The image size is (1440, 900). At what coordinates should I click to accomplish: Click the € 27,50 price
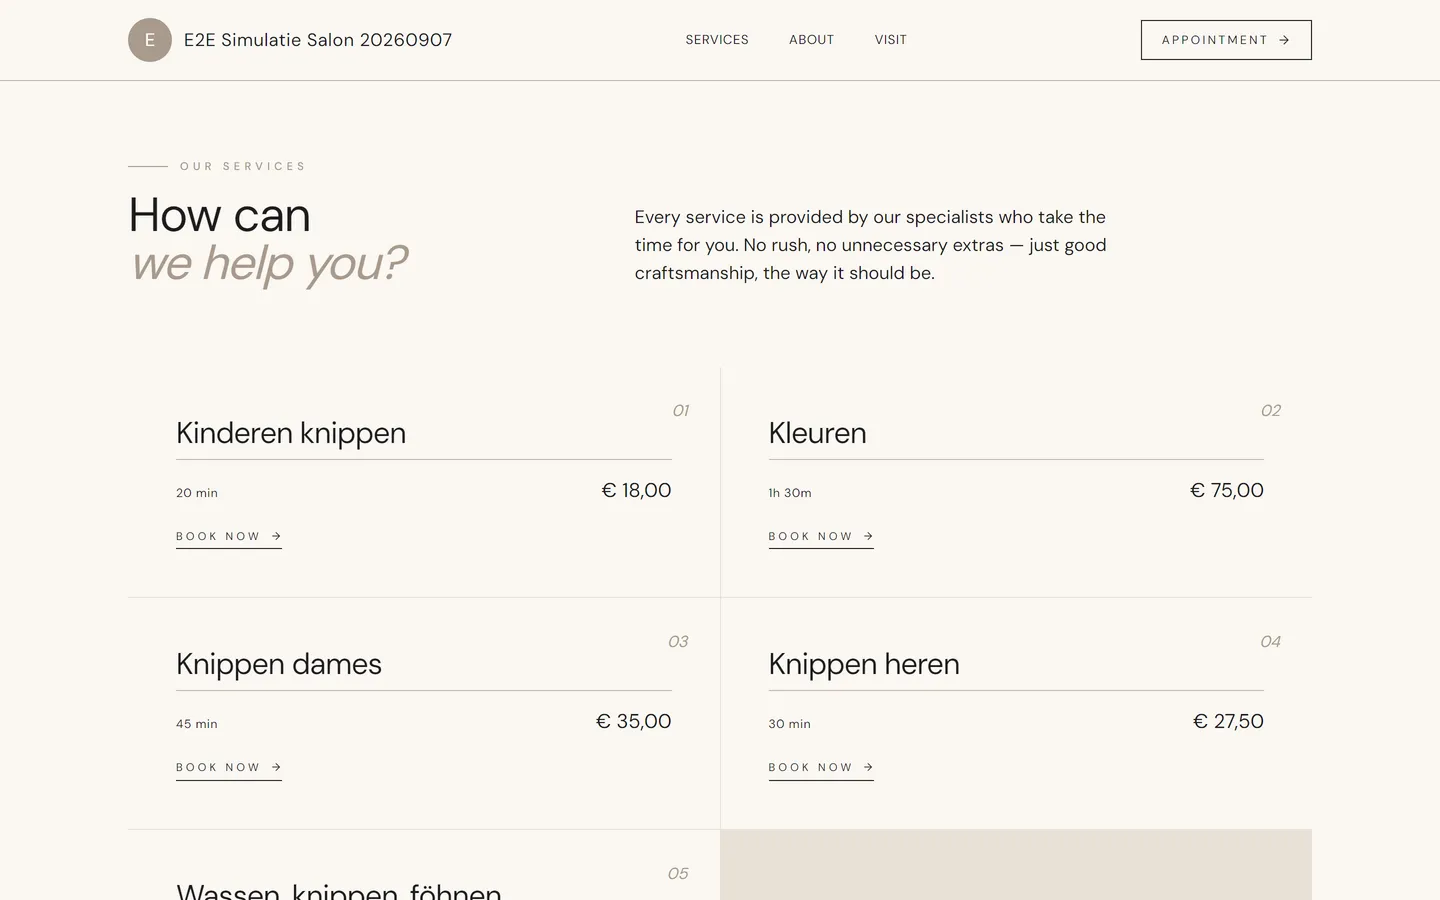(x=1228, y=721)
